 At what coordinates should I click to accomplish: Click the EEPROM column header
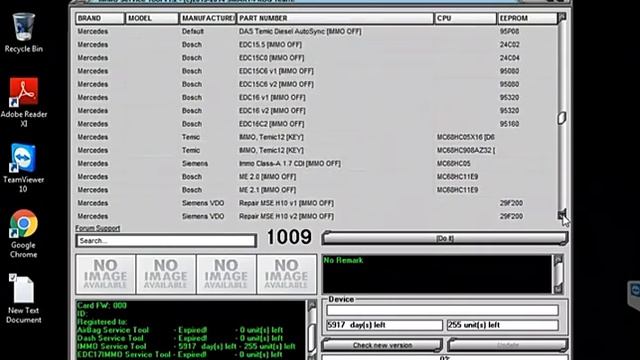(527, 18)
